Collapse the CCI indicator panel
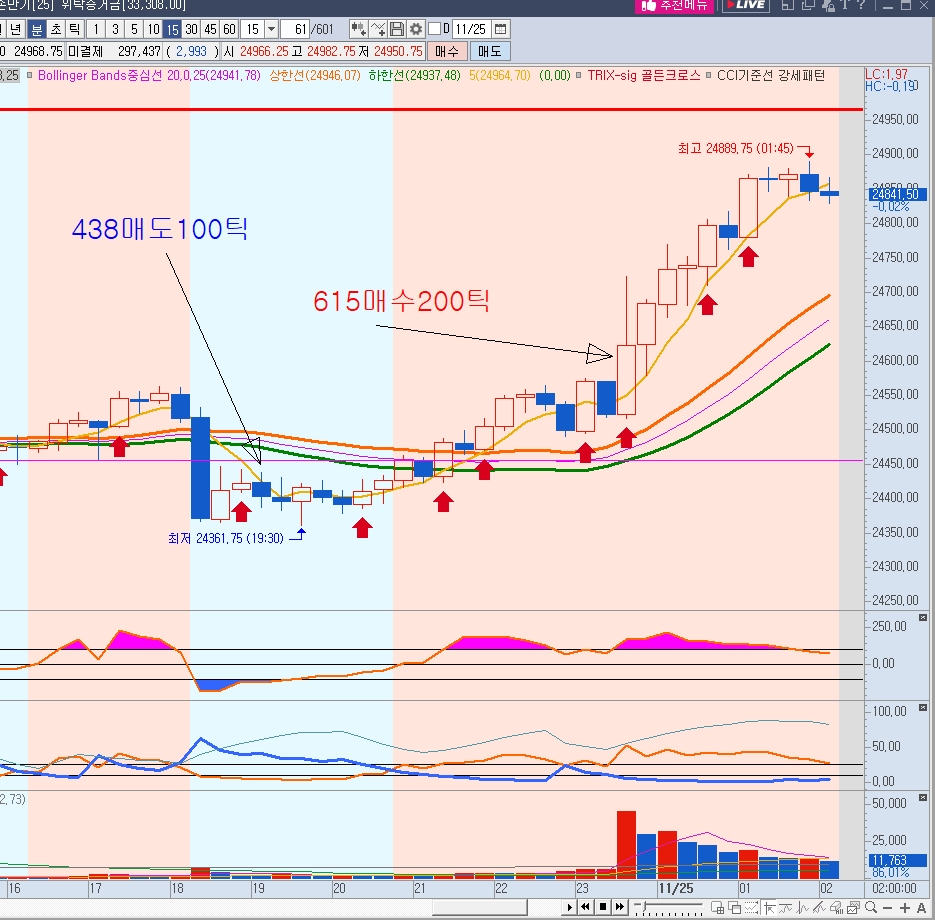Screen dimensions: 935x920 (x=922, y=618)
